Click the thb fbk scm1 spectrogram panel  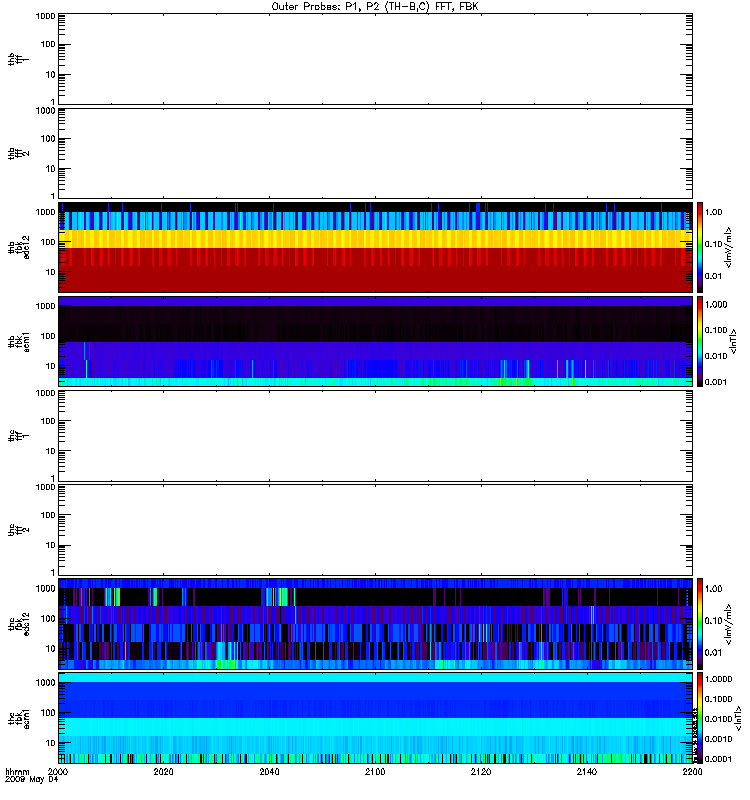click(x=376, y=341)
